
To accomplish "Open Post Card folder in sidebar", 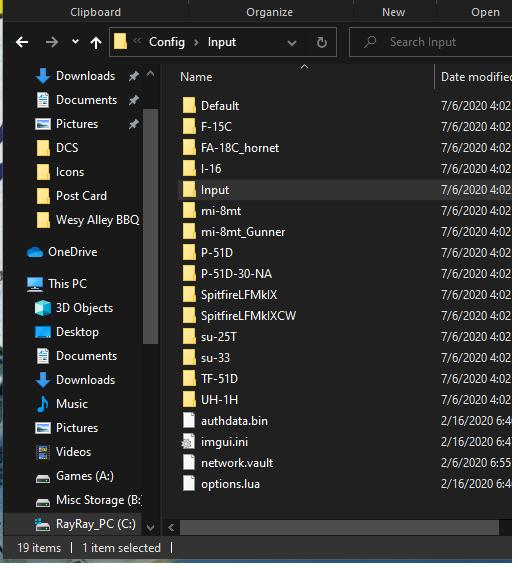I will [x=72, y=196].
